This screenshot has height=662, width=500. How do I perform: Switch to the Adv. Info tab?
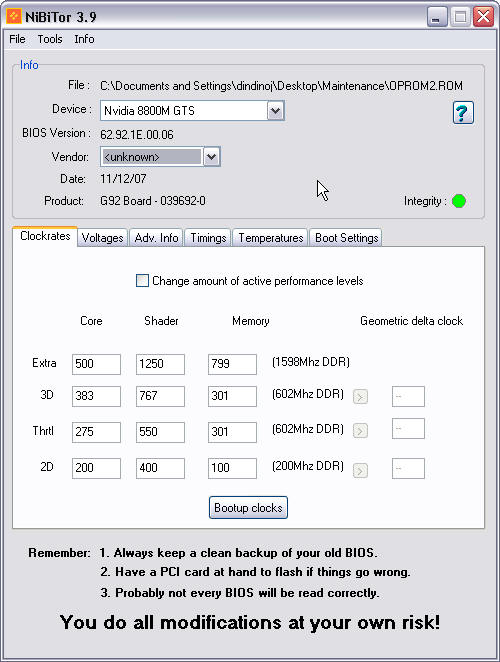[x=156, y=238]
